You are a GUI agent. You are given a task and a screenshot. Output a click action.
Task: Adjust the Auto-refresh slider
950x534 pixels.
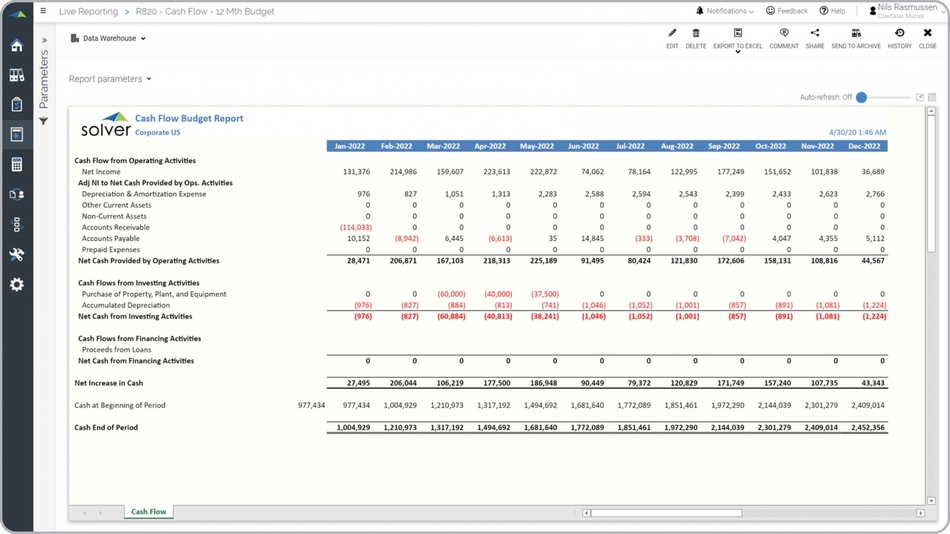861,97
